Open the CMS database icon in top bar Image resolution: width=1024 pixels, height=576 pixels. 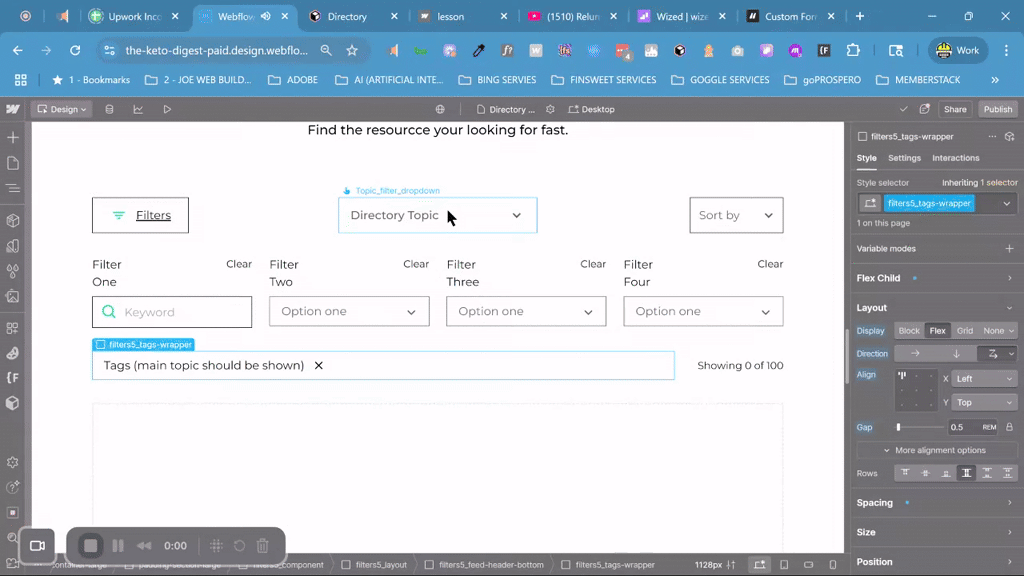(x=110, y=109)
